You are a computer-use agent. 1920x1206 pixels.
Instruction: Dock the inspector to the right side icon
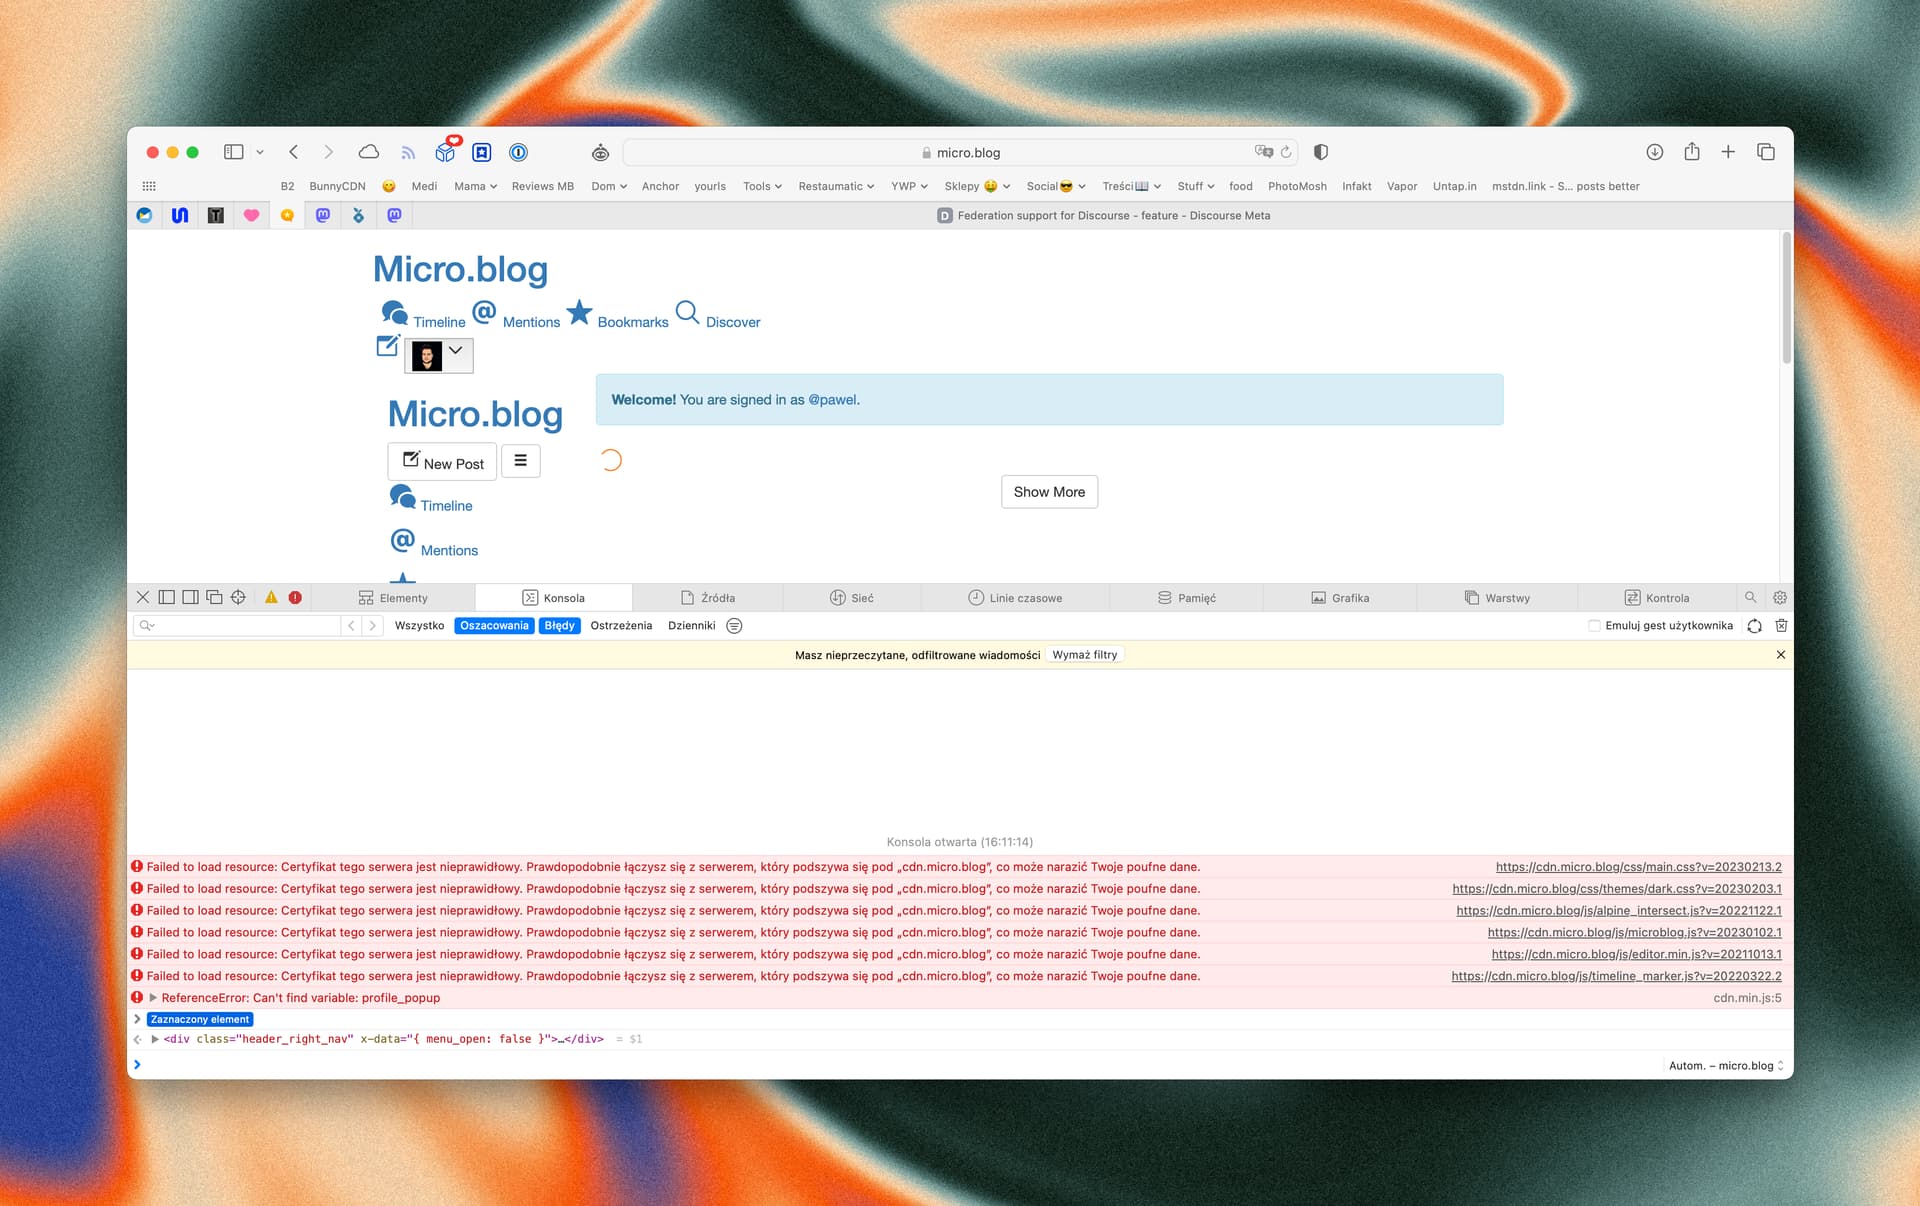point(190,597)
